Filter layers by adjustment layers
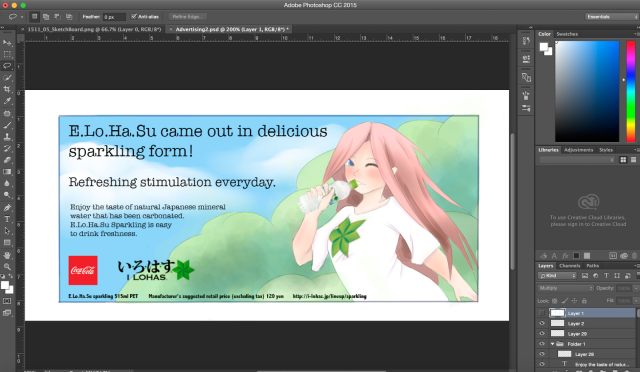640x372 pixels. tap(596, 276)
